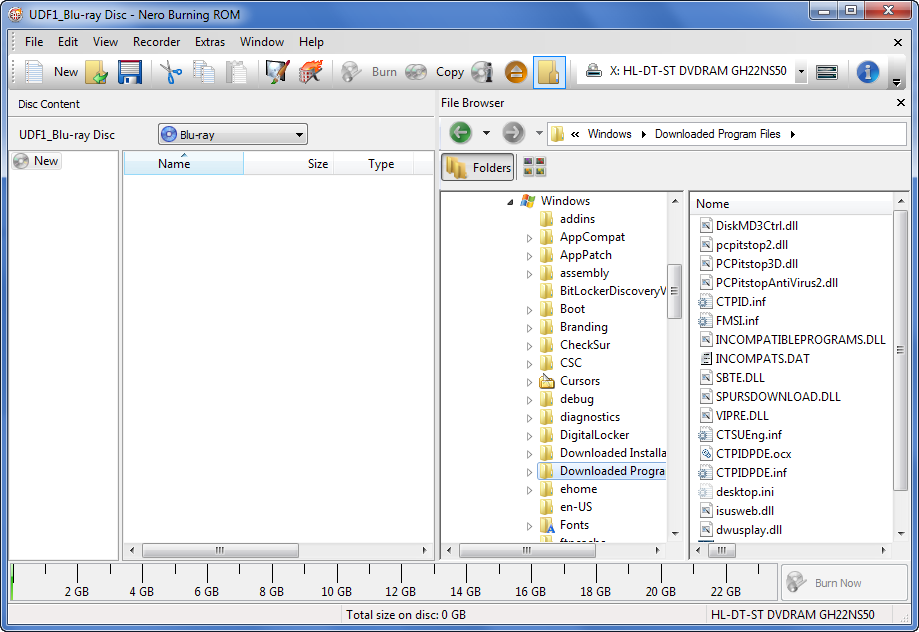
Task: Expand the Boot folder in the tree
Action: click(x=530, y=308)
